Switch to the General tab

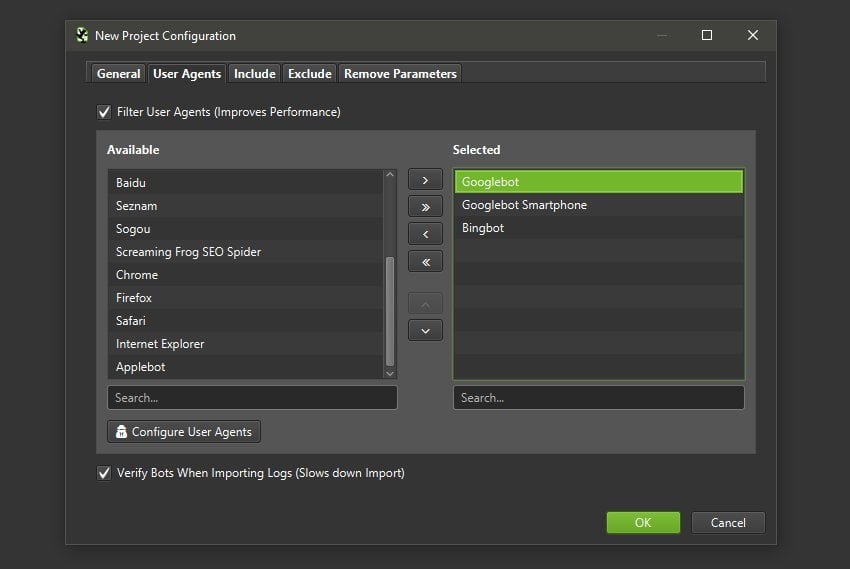pyautogui.click(x=118, y=74)
